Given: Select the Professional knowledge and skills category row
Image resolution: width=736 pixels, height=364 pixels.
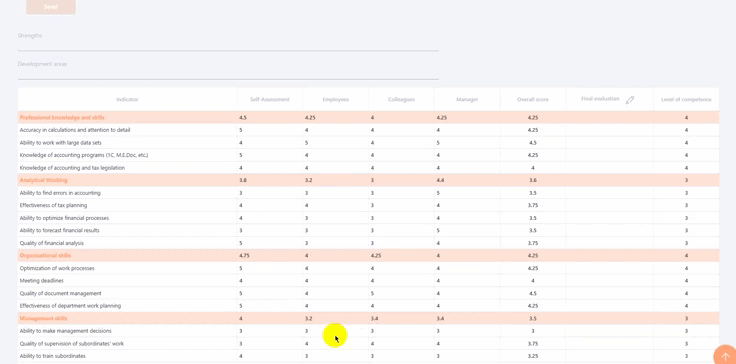Looking at the screenshot, I should pyautogui.click(x=368, y=117).
